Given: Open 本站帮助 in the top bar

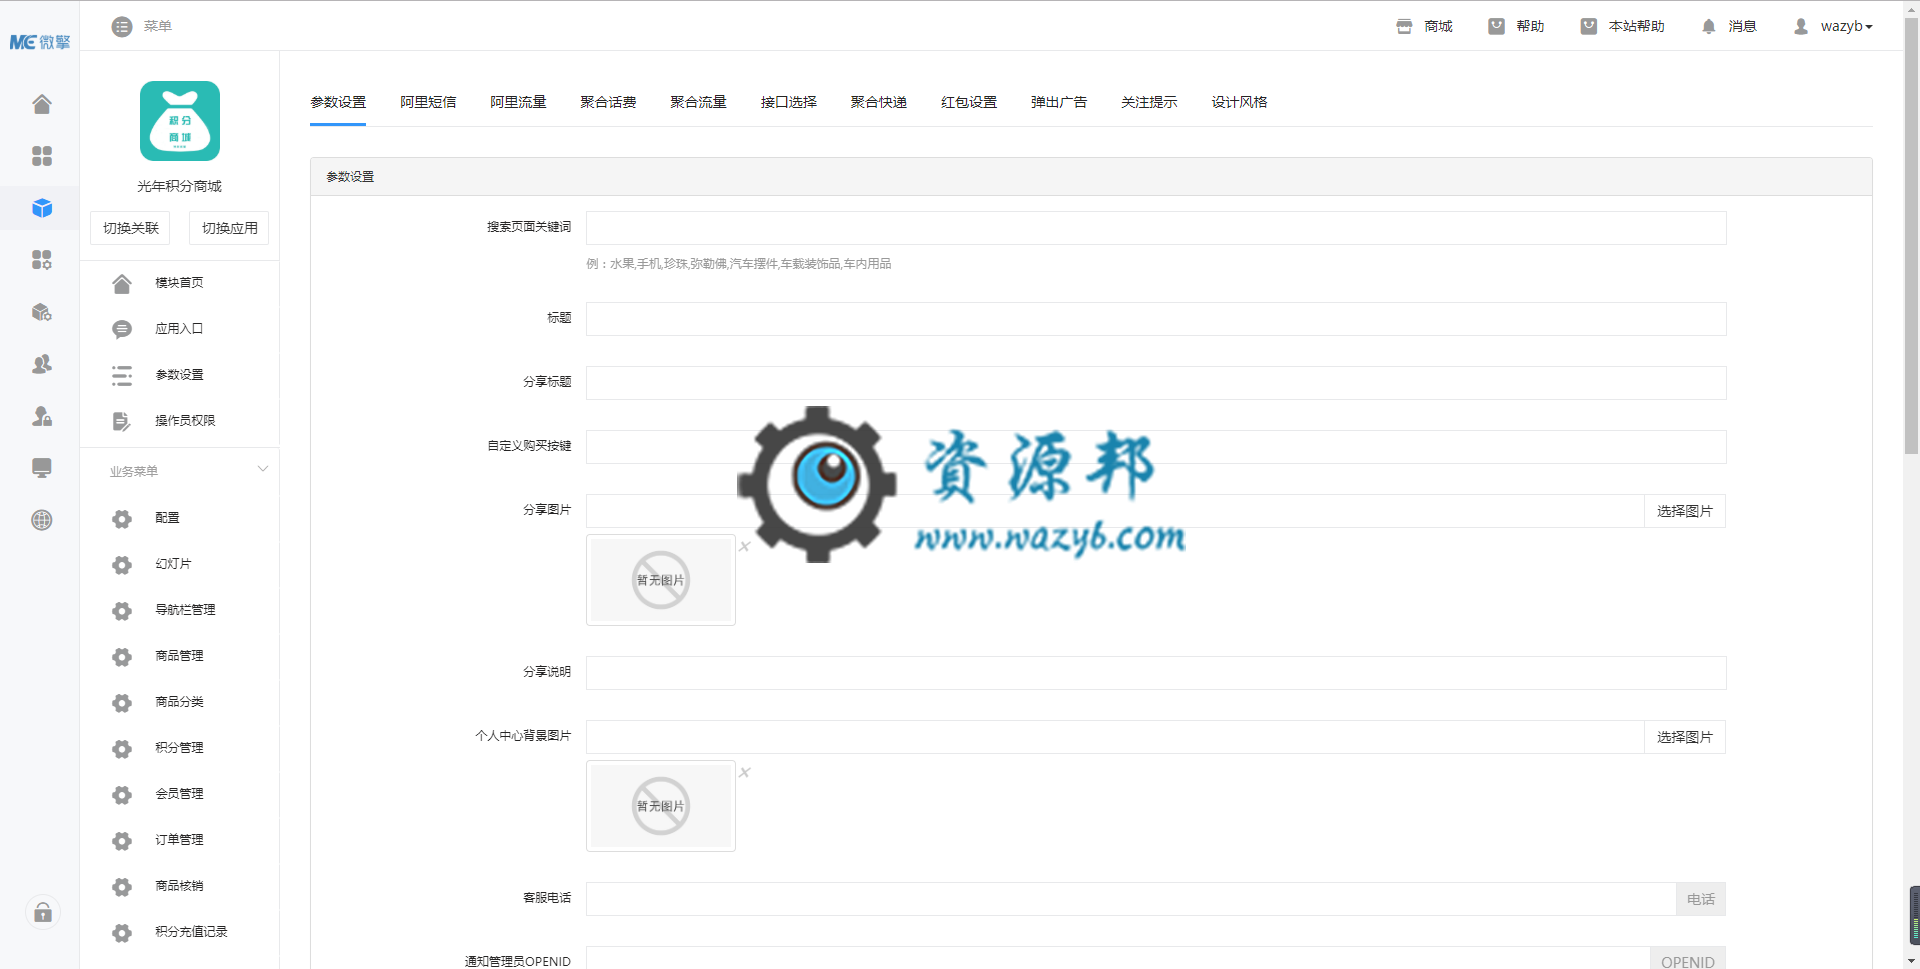Looking at the screenshot, I should point(1622,26).
